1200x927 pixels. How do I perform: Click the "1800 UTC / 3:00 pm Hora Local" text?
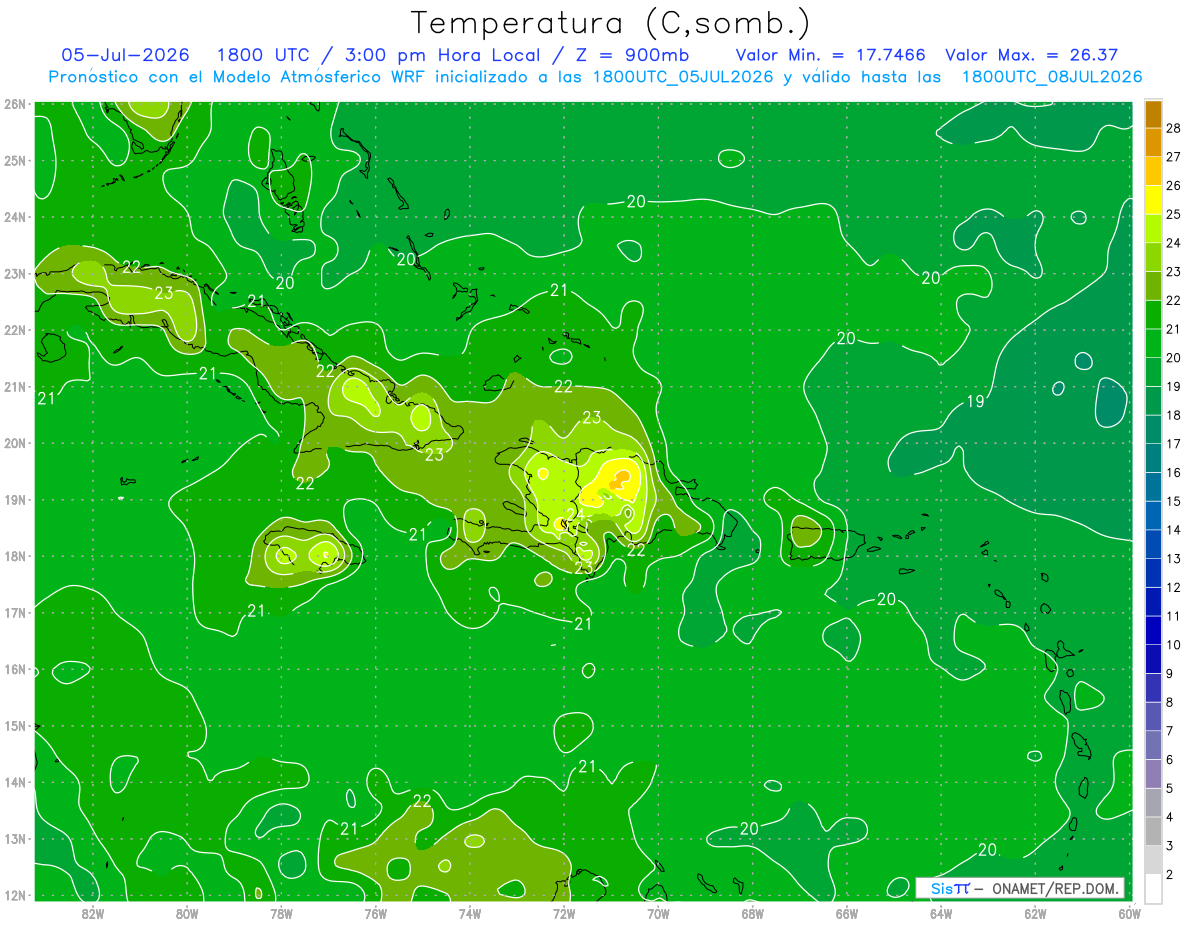coord(378,55)
